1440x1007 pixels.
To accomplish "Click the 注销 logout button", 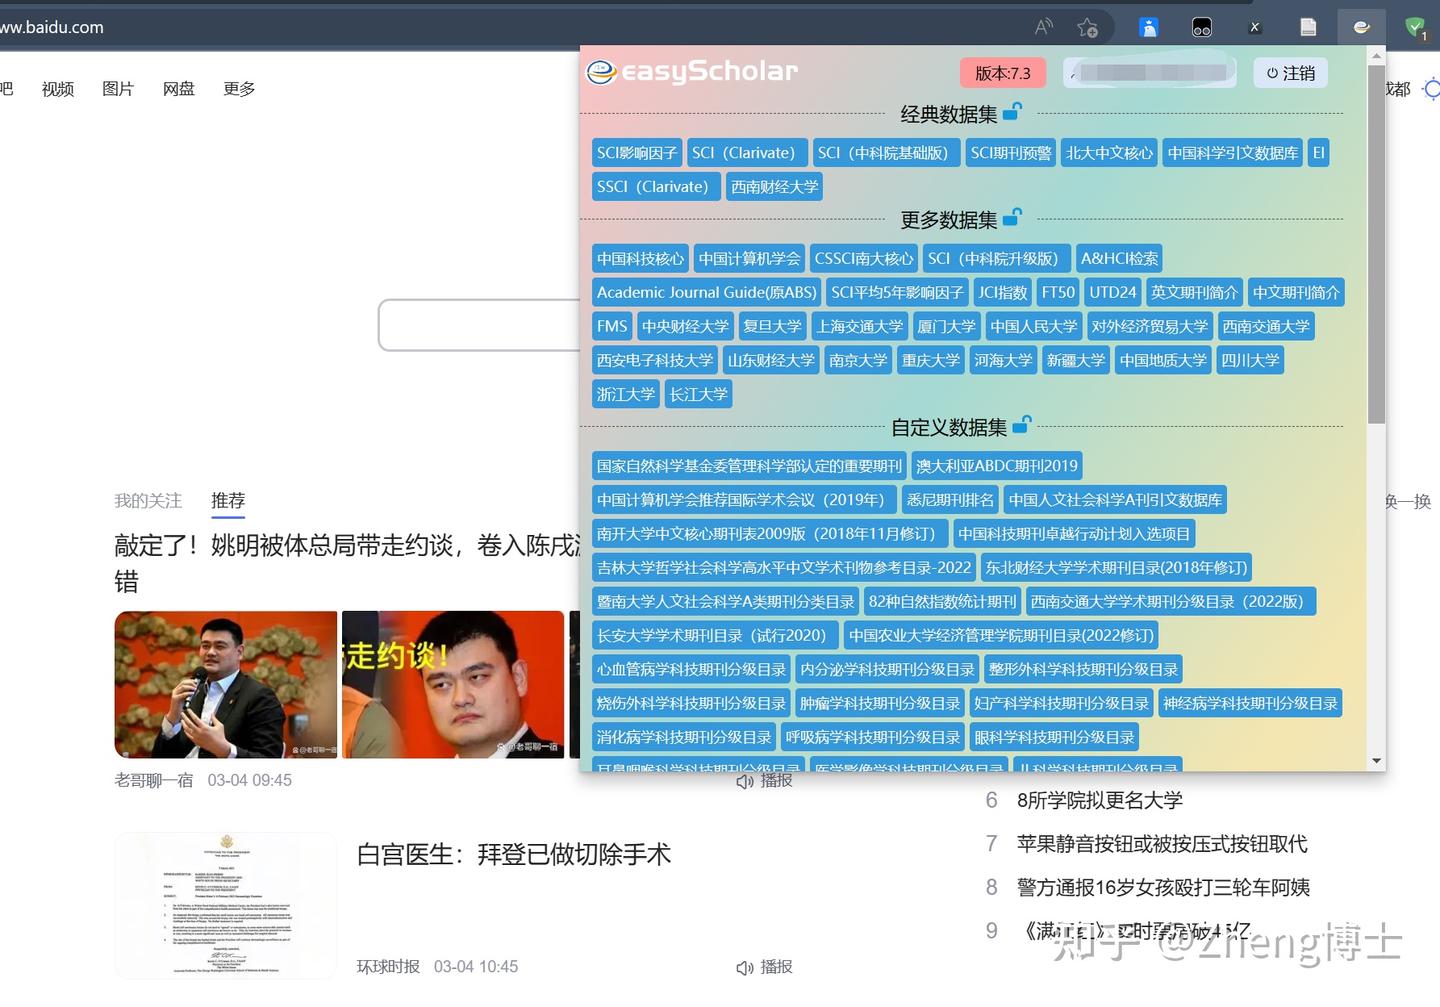I will pos(1290,72).
